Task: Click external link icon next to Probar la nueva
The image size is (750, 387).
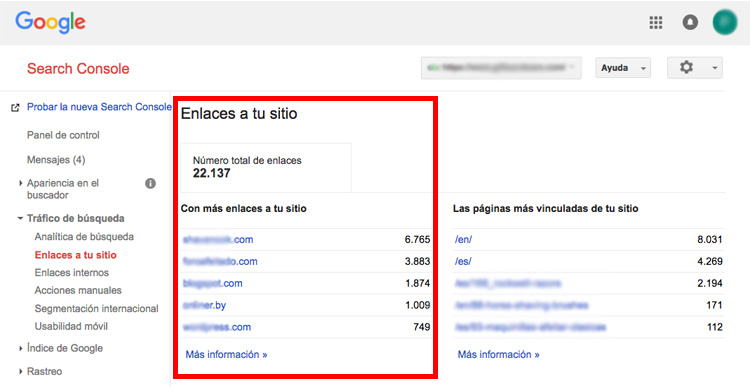Action: point(15,108)
